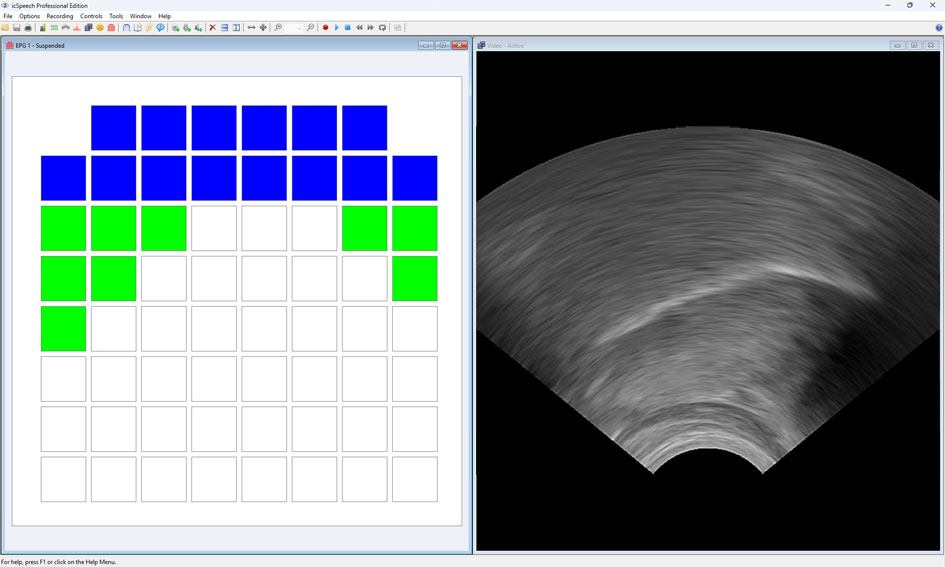Open the Options menu
Screen dimensions: 945x567
point(30,16)
